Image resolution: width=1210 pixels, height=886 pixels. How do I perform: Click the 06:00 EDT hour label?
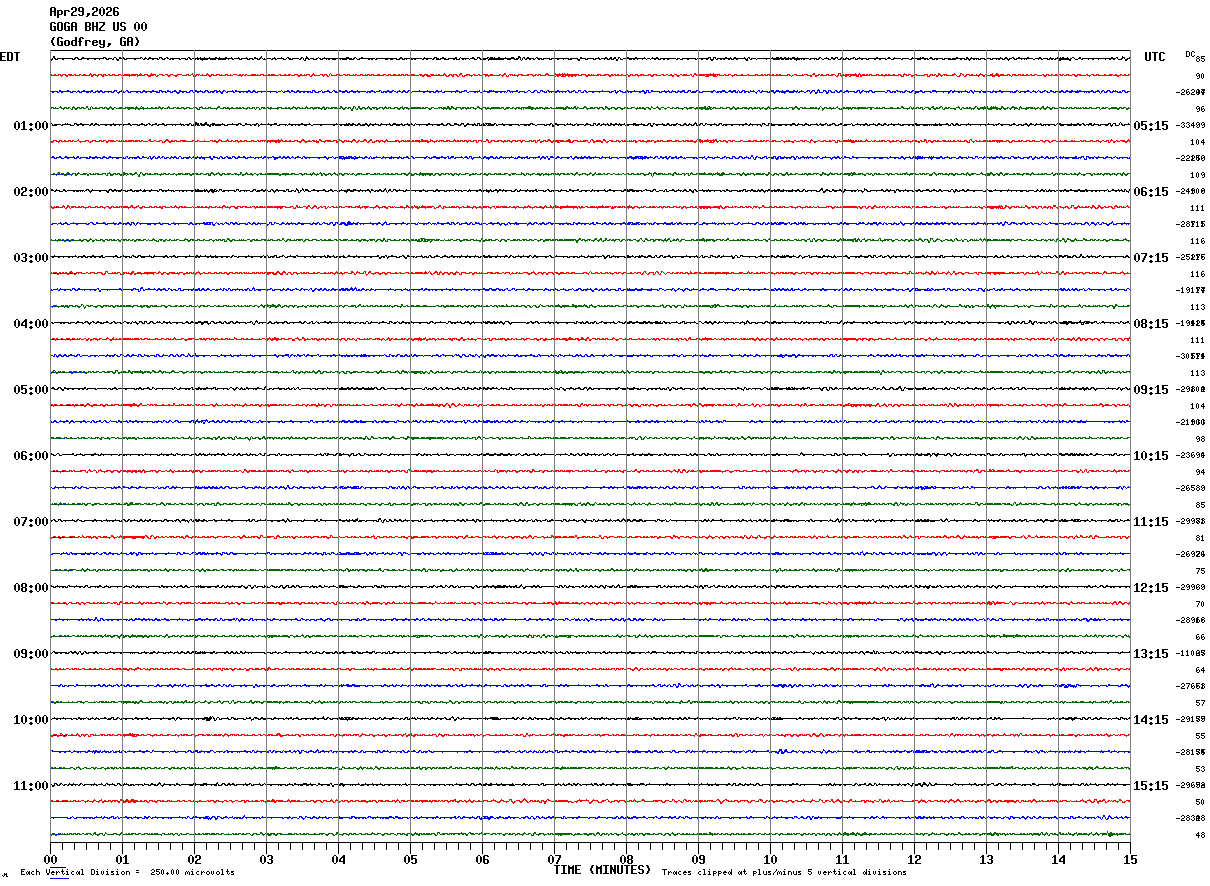pyautogui.click(x=30, y=456)
